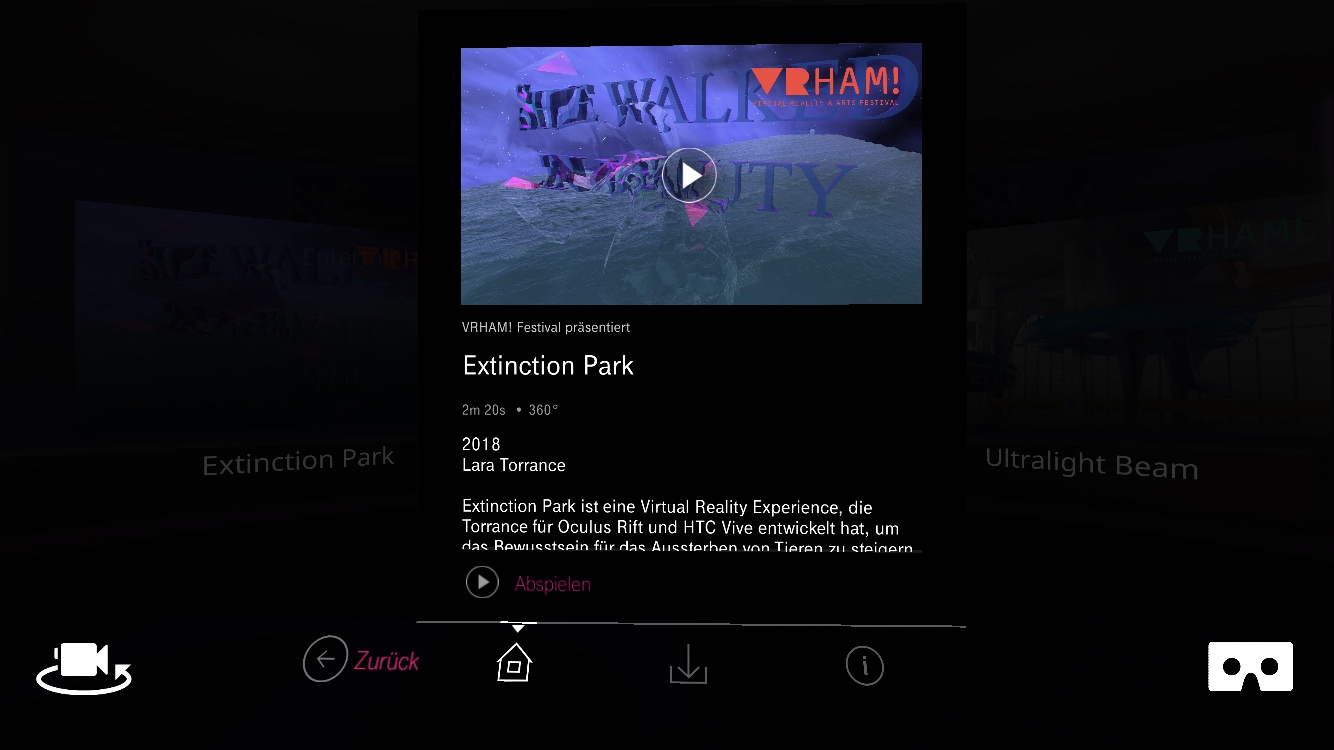Click the download arrow icon

pyautogui.click(x=688, y=664)
